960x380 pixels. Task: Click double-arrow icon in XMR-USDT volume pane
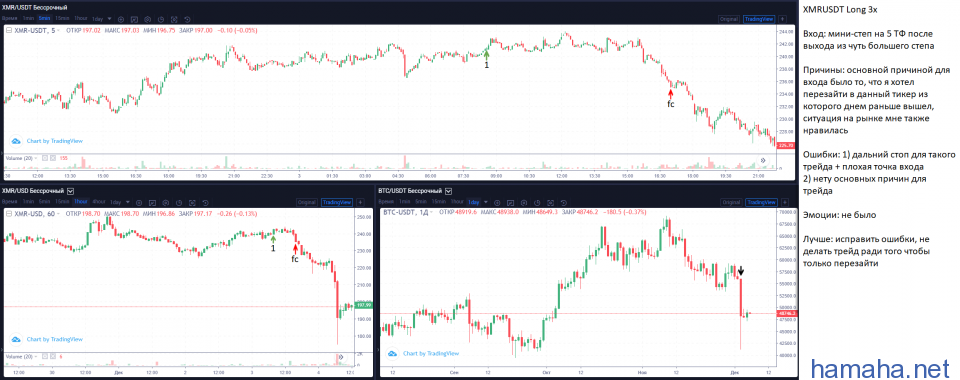pyautogui.click(x=763, y=160)
